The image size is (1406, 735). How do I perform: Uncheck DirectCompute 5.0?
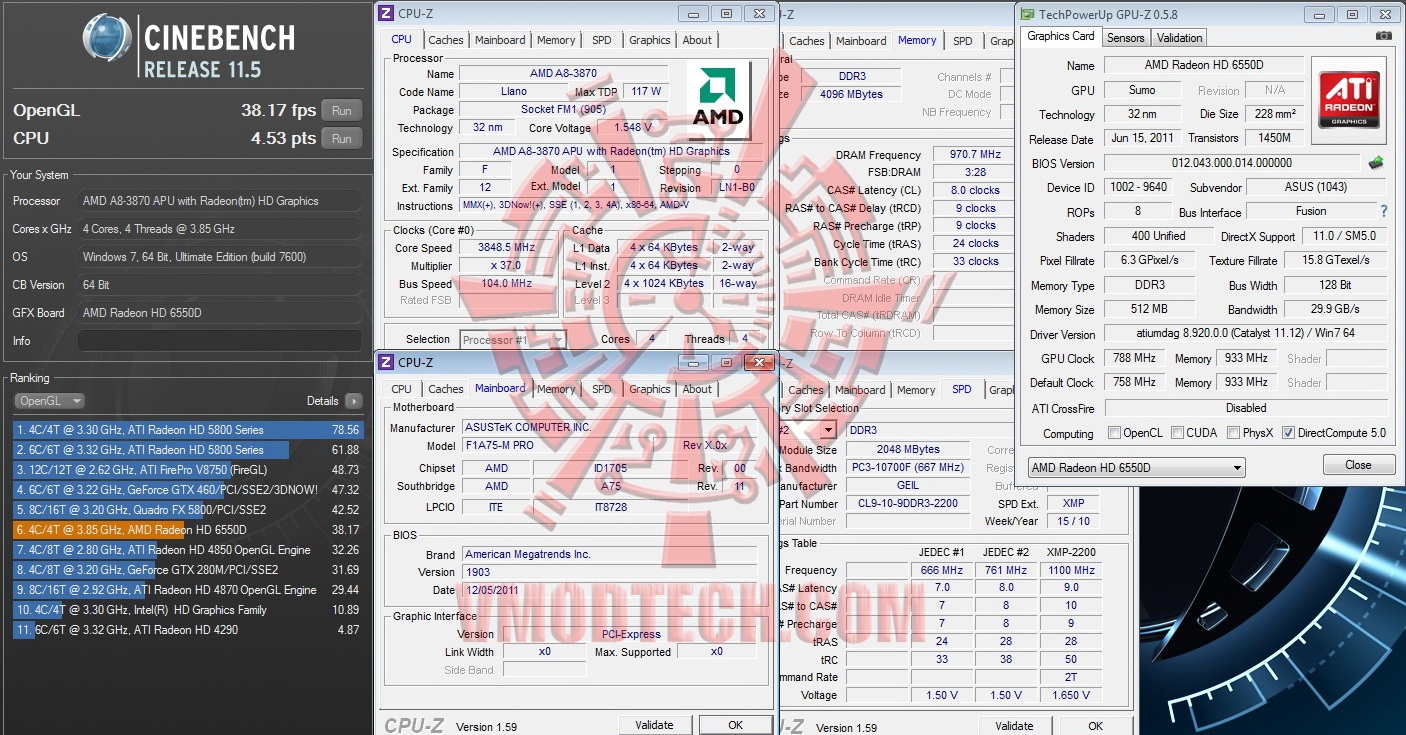[x=1288, y=433]
